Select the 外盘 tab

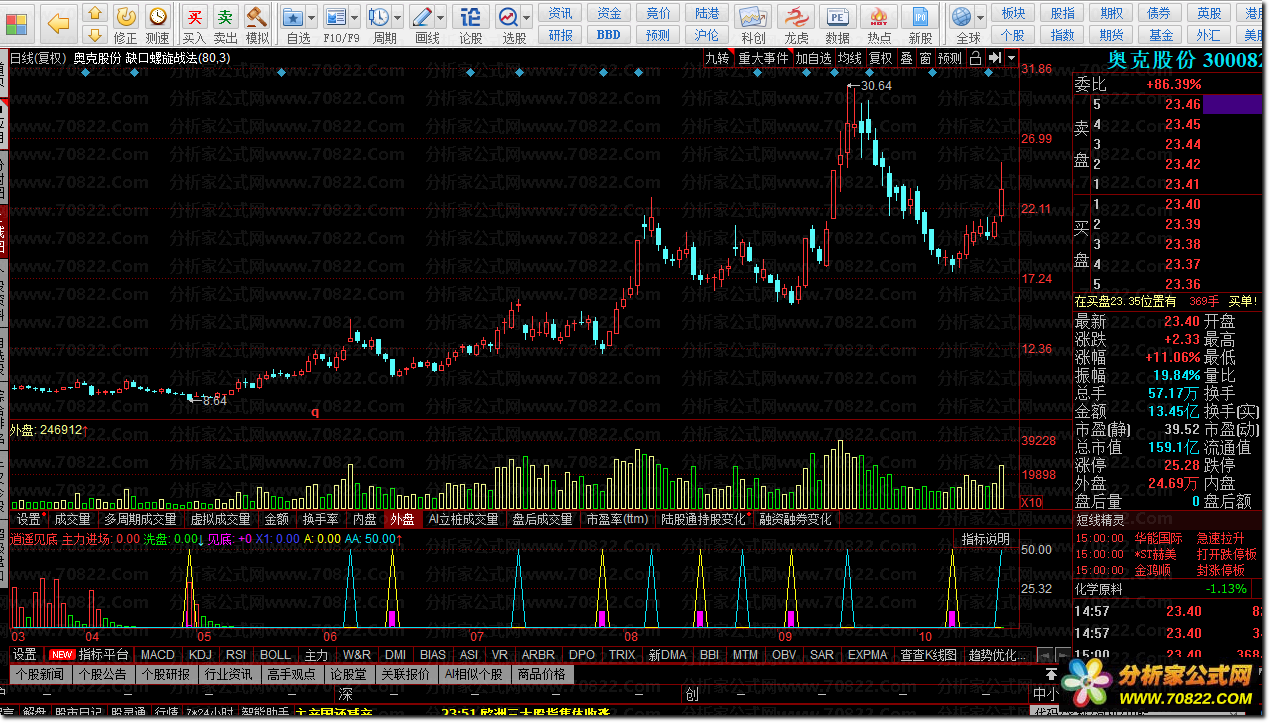[x=402, y=519]
